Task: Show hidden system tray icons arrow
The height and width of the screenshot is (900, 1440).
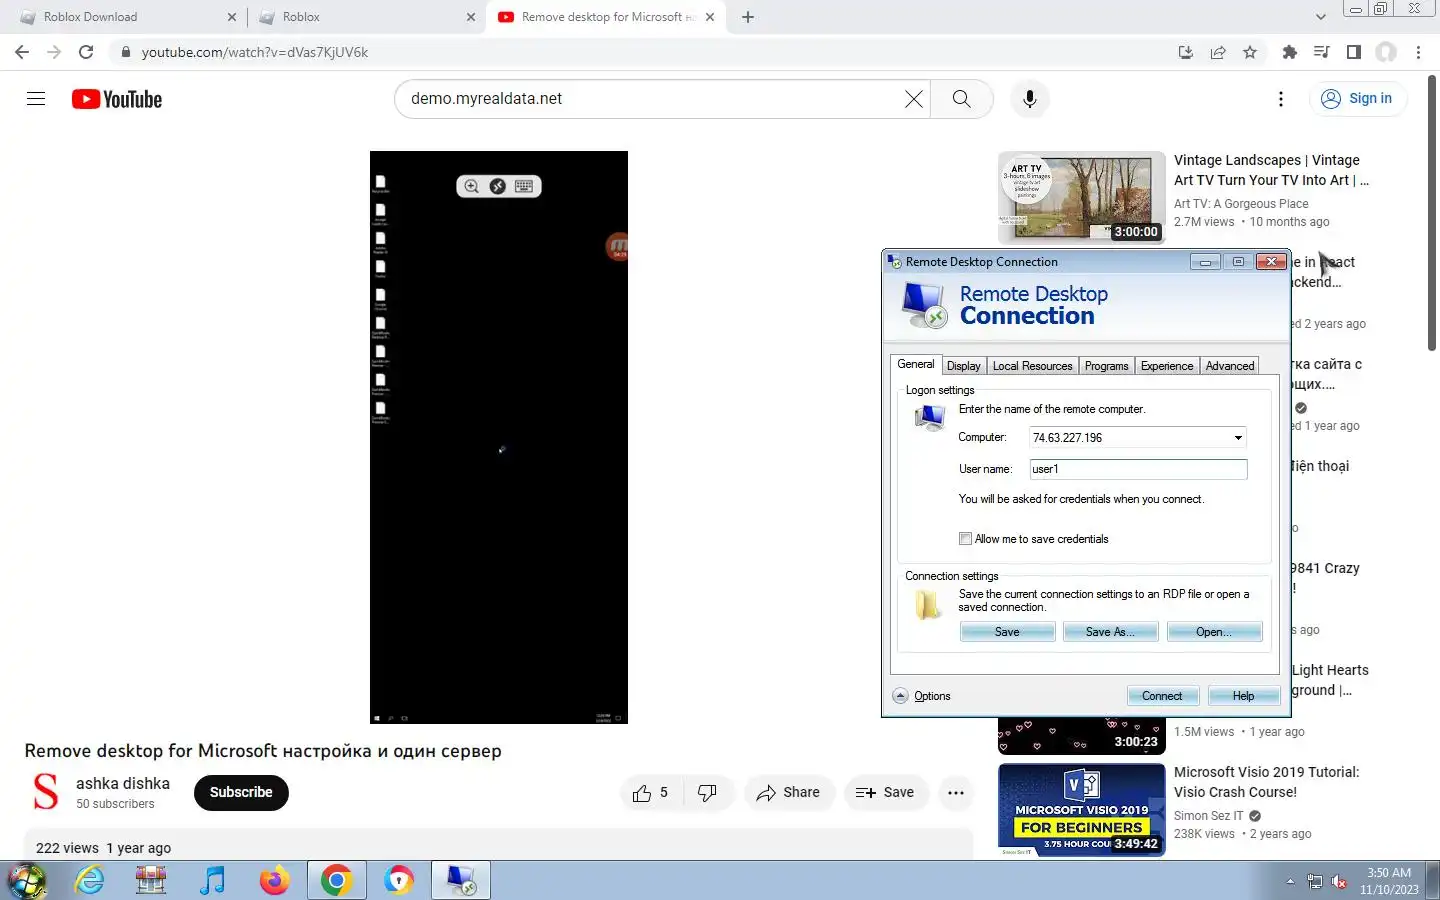Action: (x=1290, y=881)
